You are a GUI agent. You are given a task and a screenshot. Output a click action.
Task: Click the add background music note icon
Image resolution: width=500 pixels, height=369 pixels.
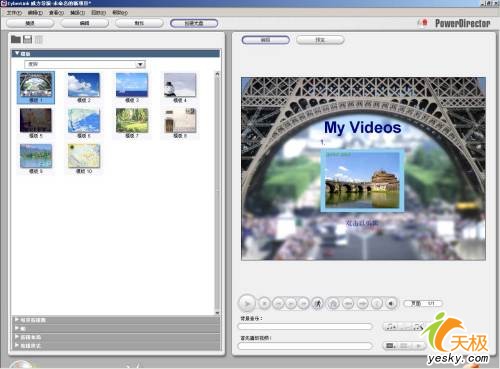[391, 327]
